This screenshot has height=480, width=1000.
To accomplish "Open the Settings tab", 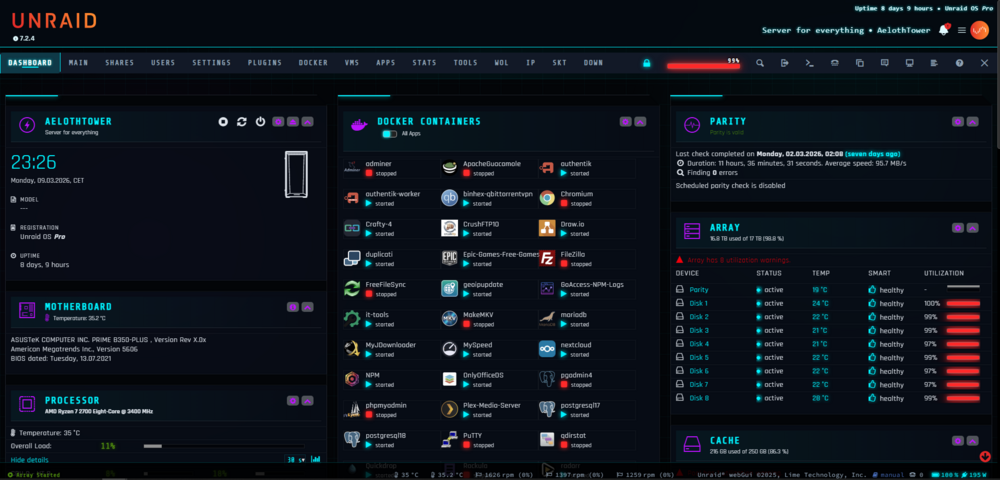I will [212, 63].
